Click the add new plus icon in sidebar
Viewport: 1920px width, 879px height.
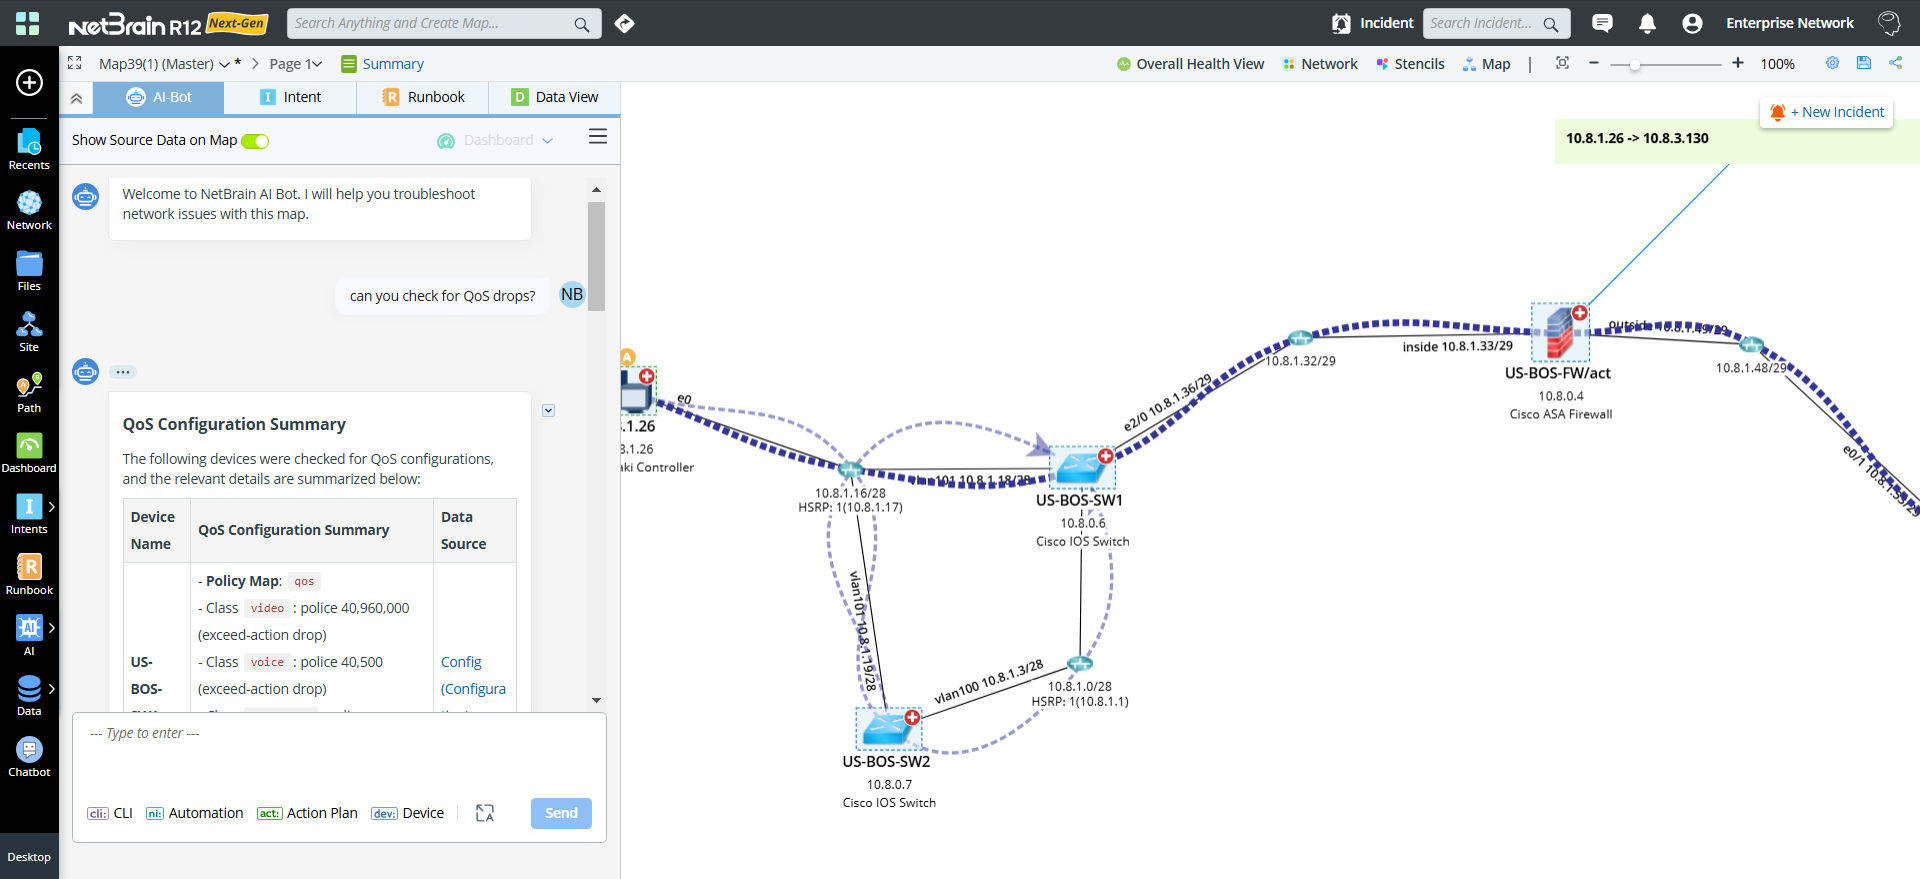[x=29, y=82]
